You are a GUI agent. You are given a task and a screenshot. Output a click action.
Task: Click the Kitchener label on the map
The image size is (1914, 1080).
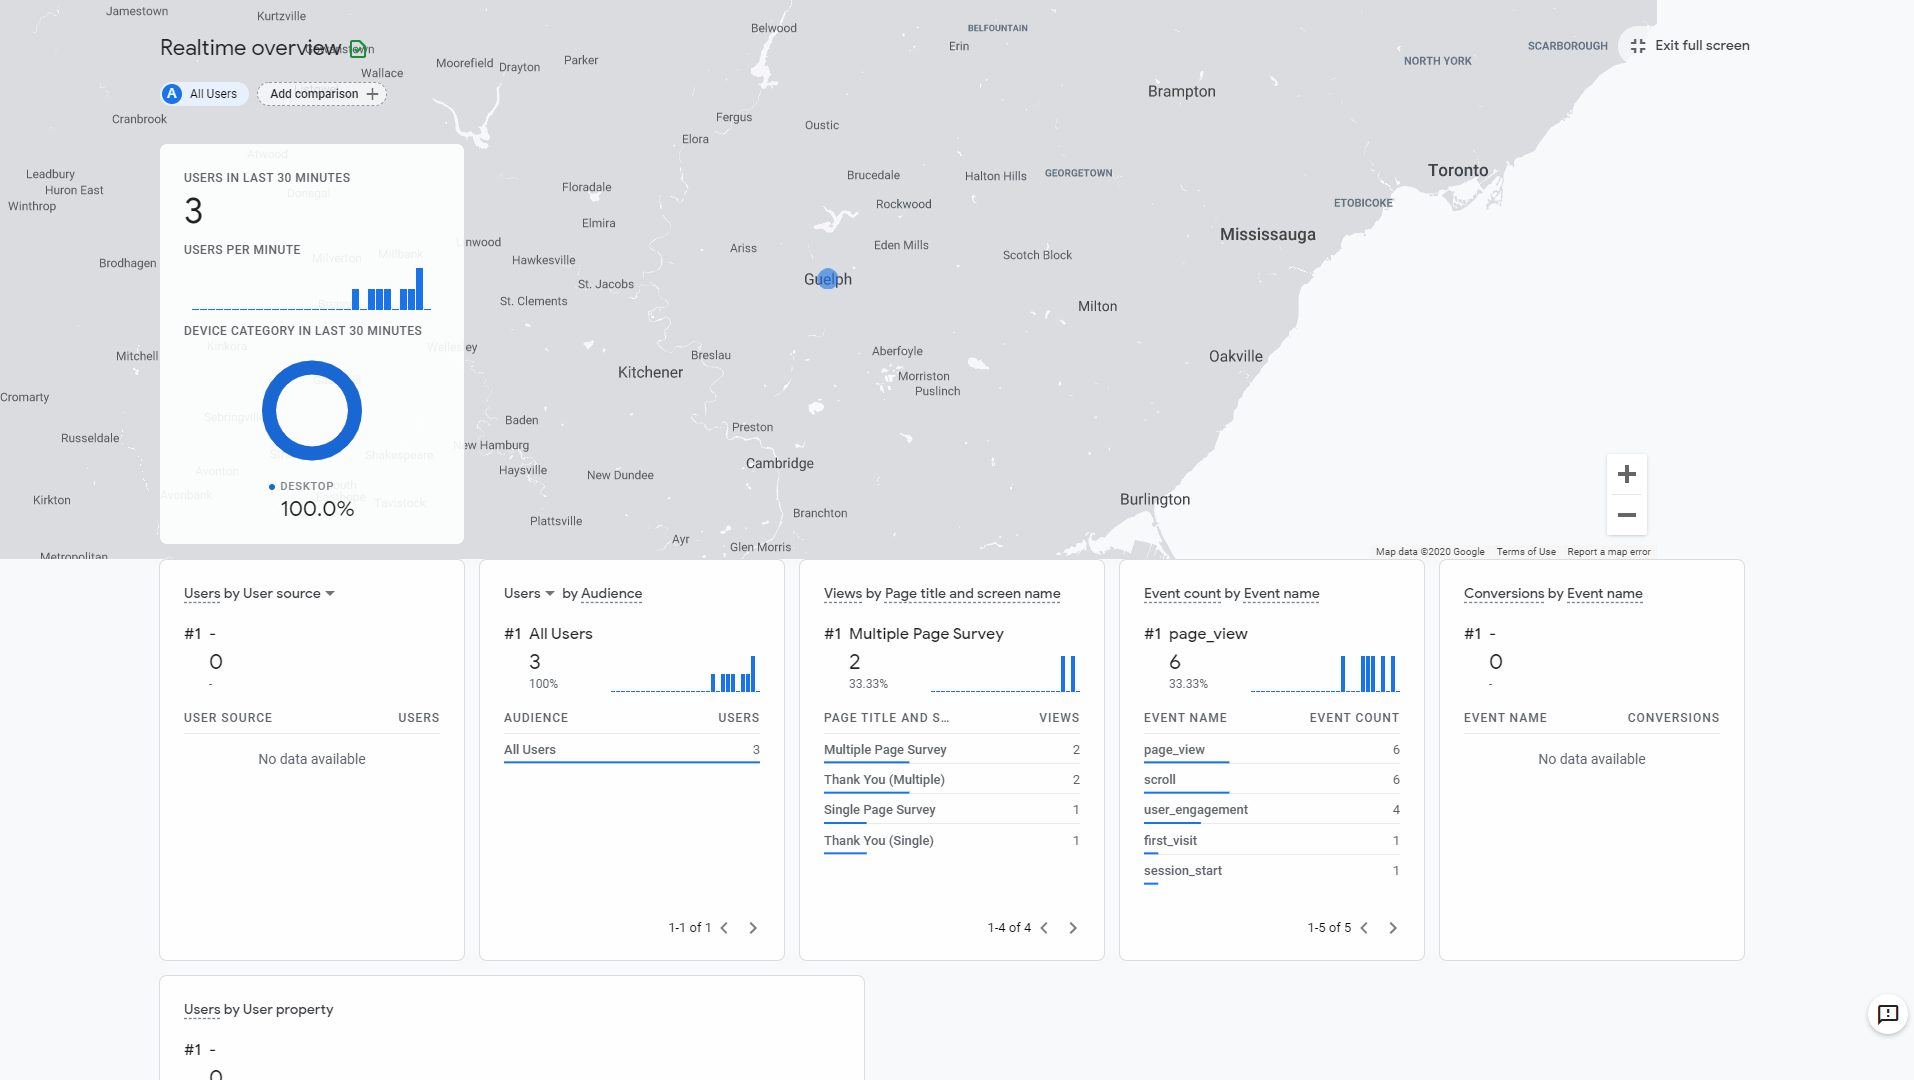[x=651, y=373]
